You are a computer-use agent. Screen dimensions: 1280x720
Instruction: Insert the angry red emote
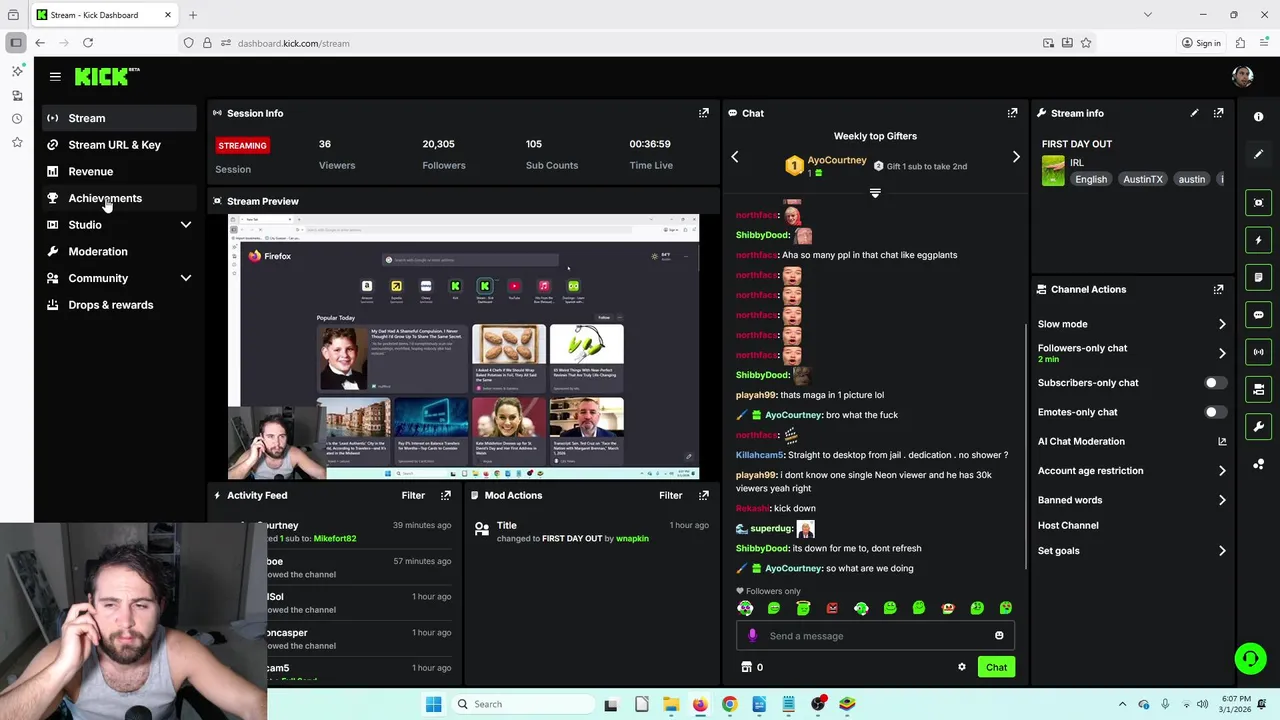coord(832,608)
